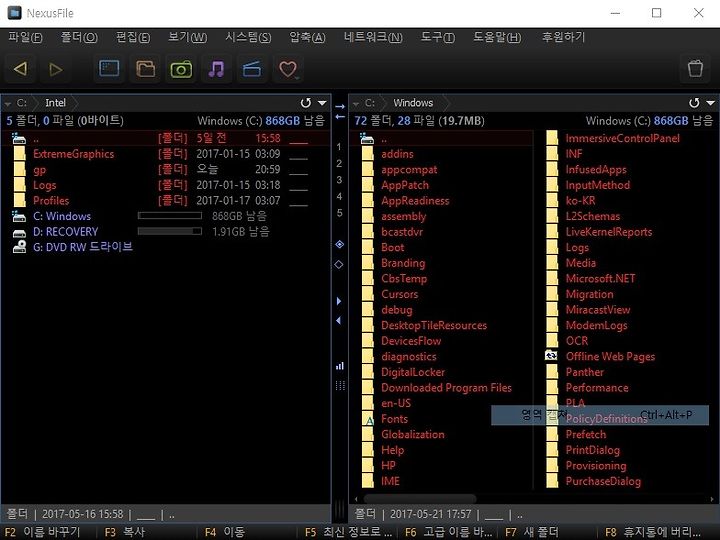720x540 pixels.
Task: Click the left-pointing triangle in the center strip
Action: point(339,321)
